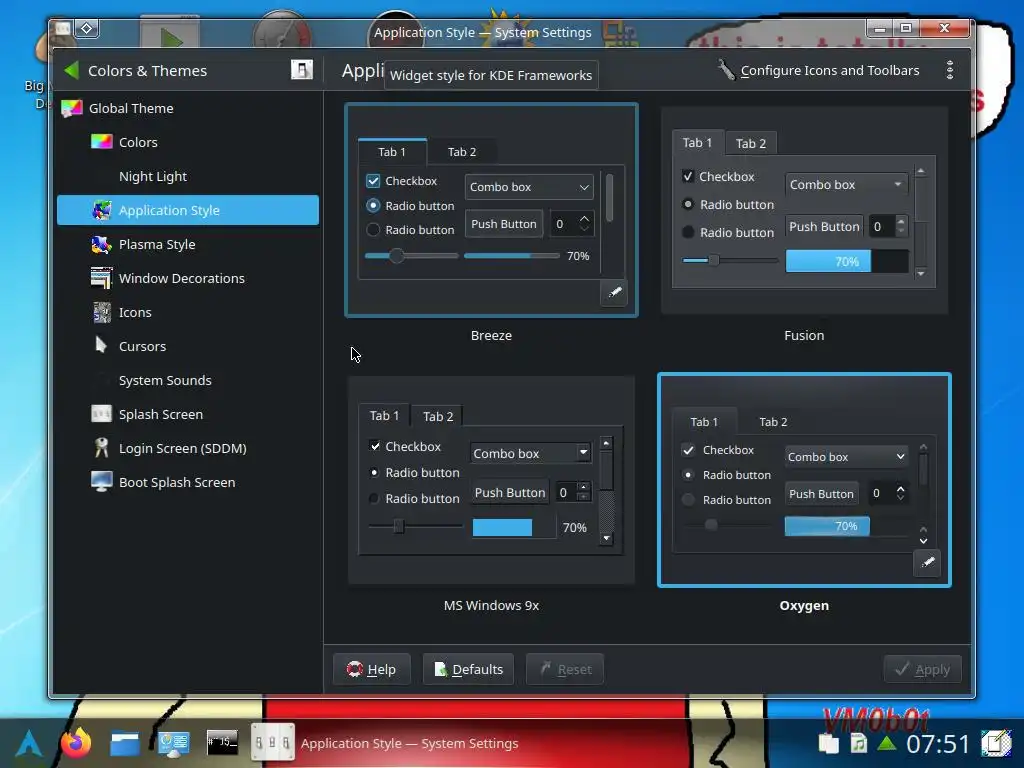This screenshot has height=768, width=1024.
Task: Open Plasma Style via its icon
Action: (x=101, y=244)
